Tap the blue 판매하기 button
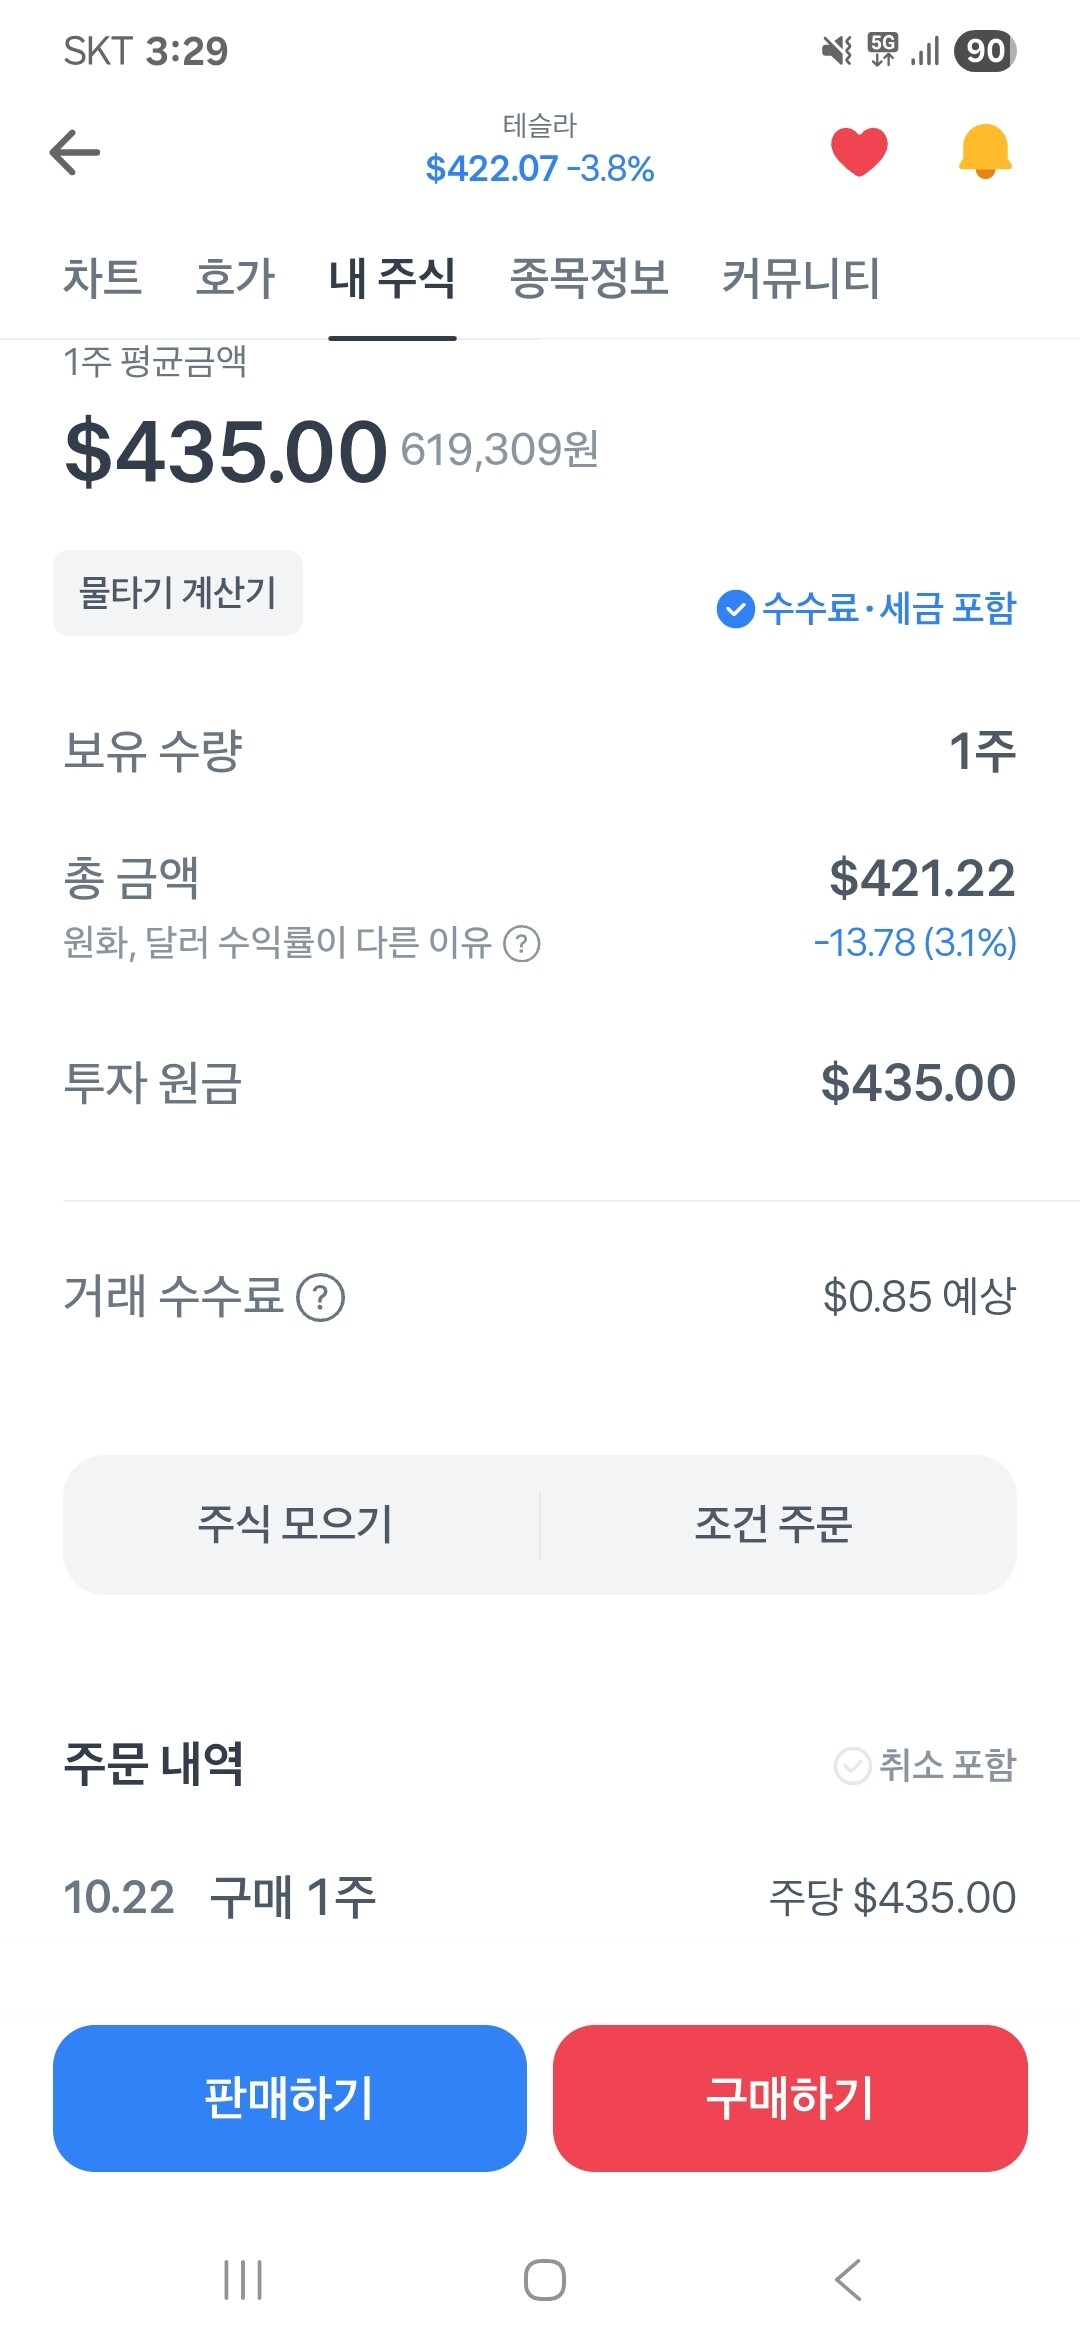The image size is (1080, 2340). (x=290, y=2098)
